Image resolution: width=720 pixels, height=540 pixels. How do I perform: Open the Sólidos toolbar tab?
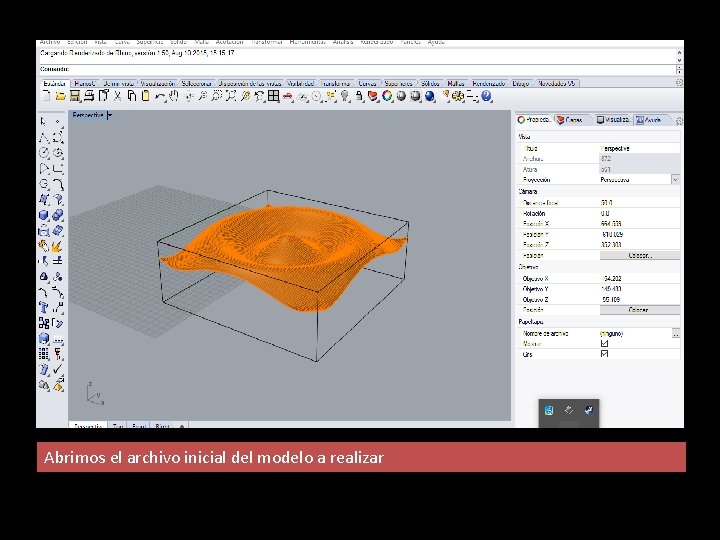coord(430,84)
